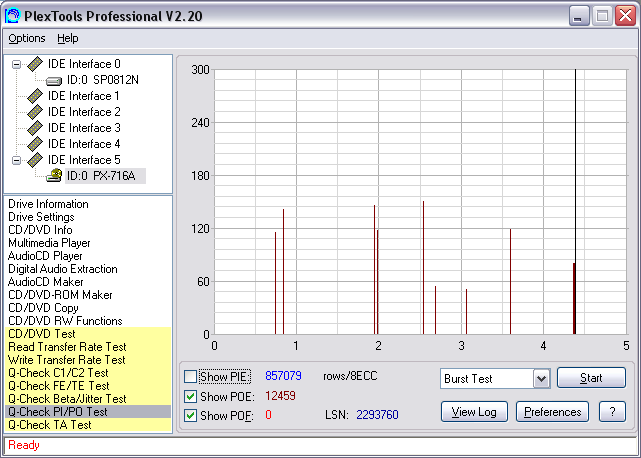The height and width of the screenshot is (458, 641).
Task: Collapse the IDE Interface 0 tree node
Action: click(x=16, y=64)
